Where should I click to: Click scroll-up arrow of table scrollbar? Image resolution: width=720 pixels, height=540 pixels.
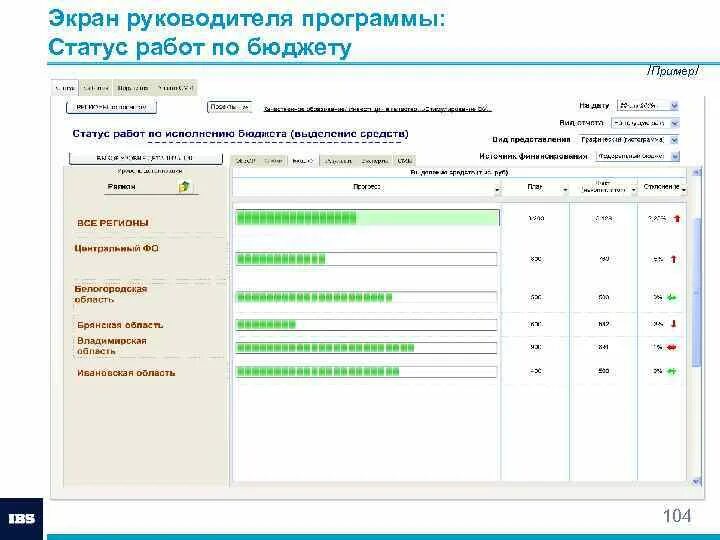pos(696,172)
